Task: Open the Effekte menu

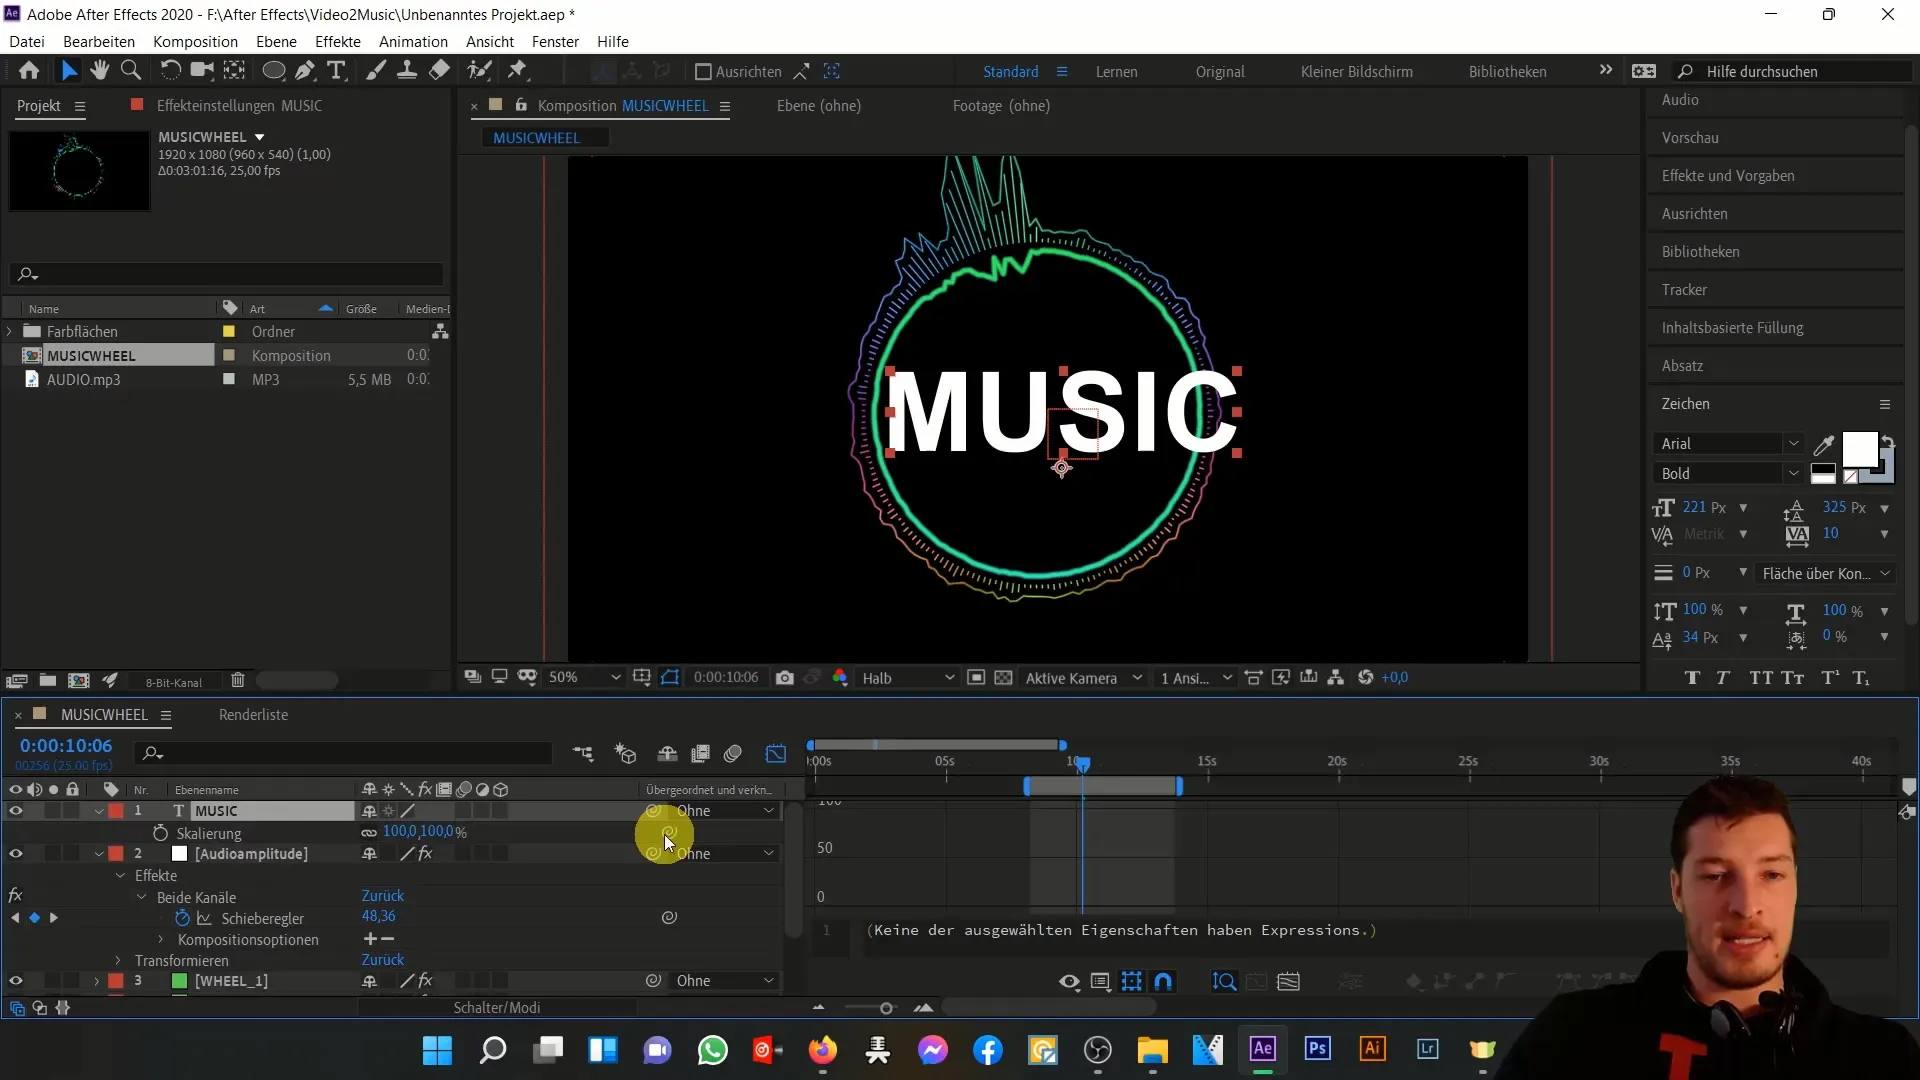Action: pos(338,42)
